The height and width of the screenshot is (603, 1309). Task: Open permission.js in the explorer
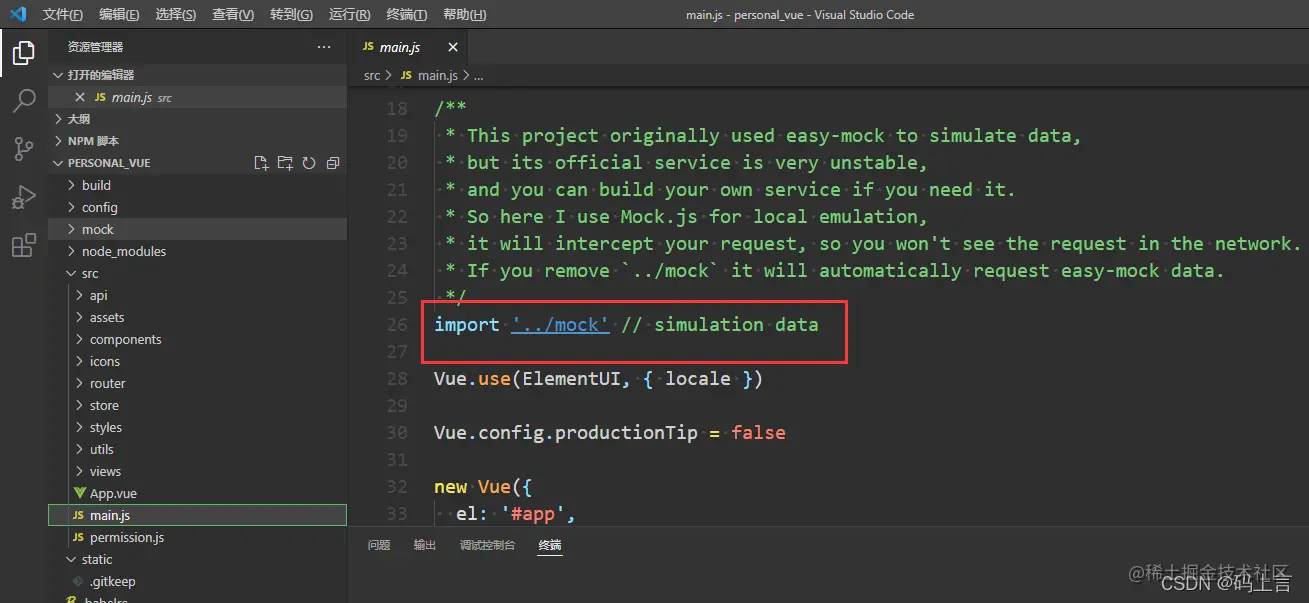197,537
